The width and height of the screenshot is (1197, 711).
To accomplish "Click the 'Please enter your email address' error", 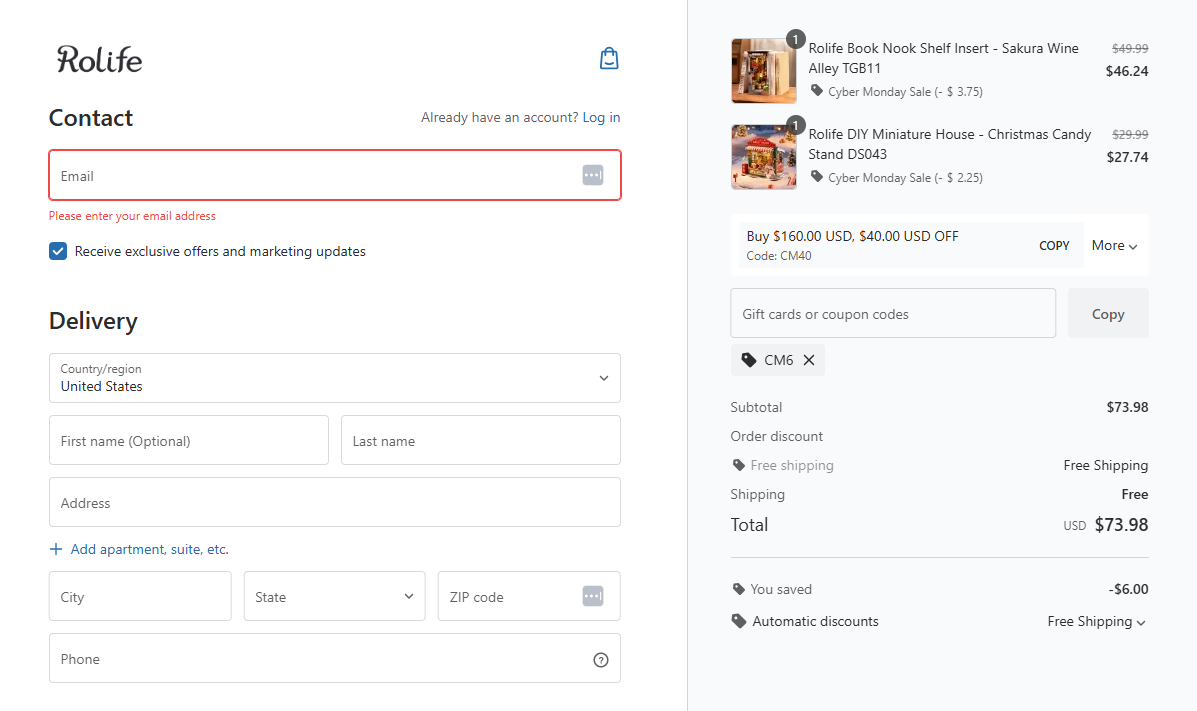I will click(132, 216).
